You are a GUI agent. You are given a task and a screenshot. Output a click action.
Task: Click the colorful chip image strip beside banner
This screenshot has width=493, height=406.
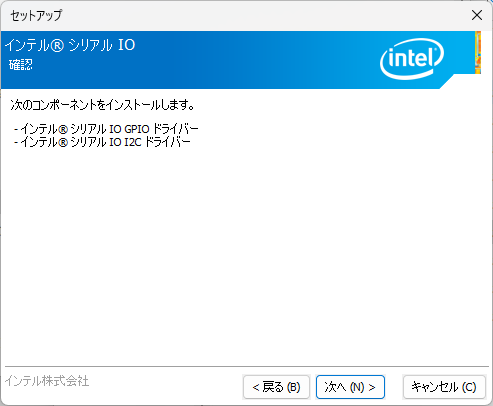[x=478, y=52]
